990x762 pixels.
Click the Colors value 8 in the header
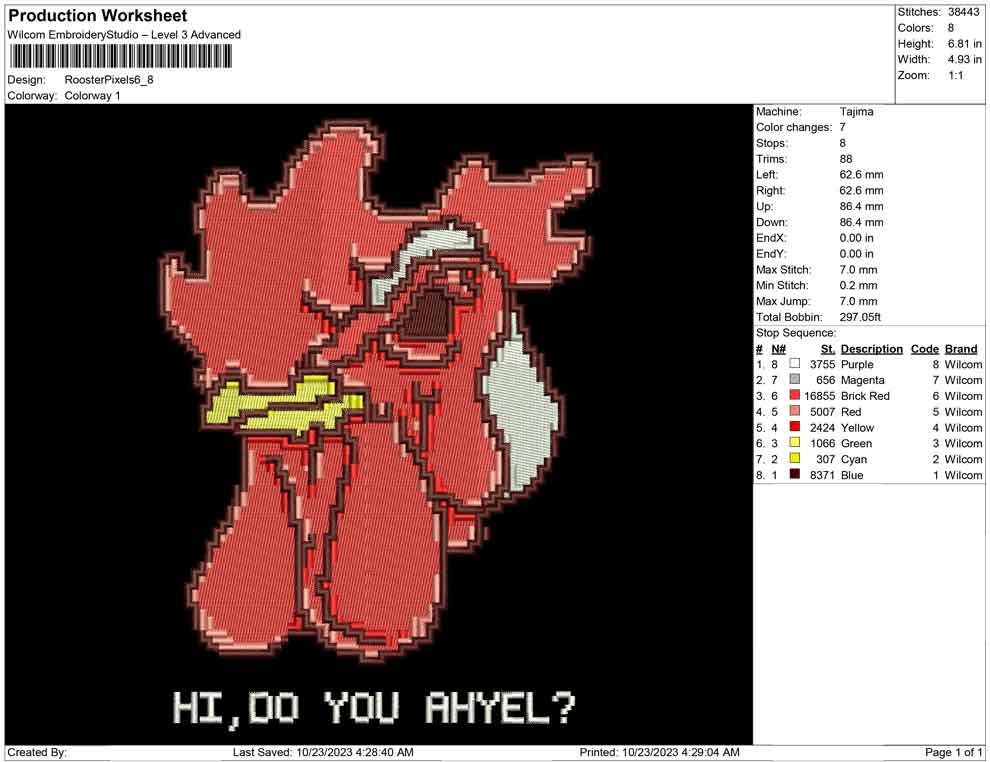951,28
